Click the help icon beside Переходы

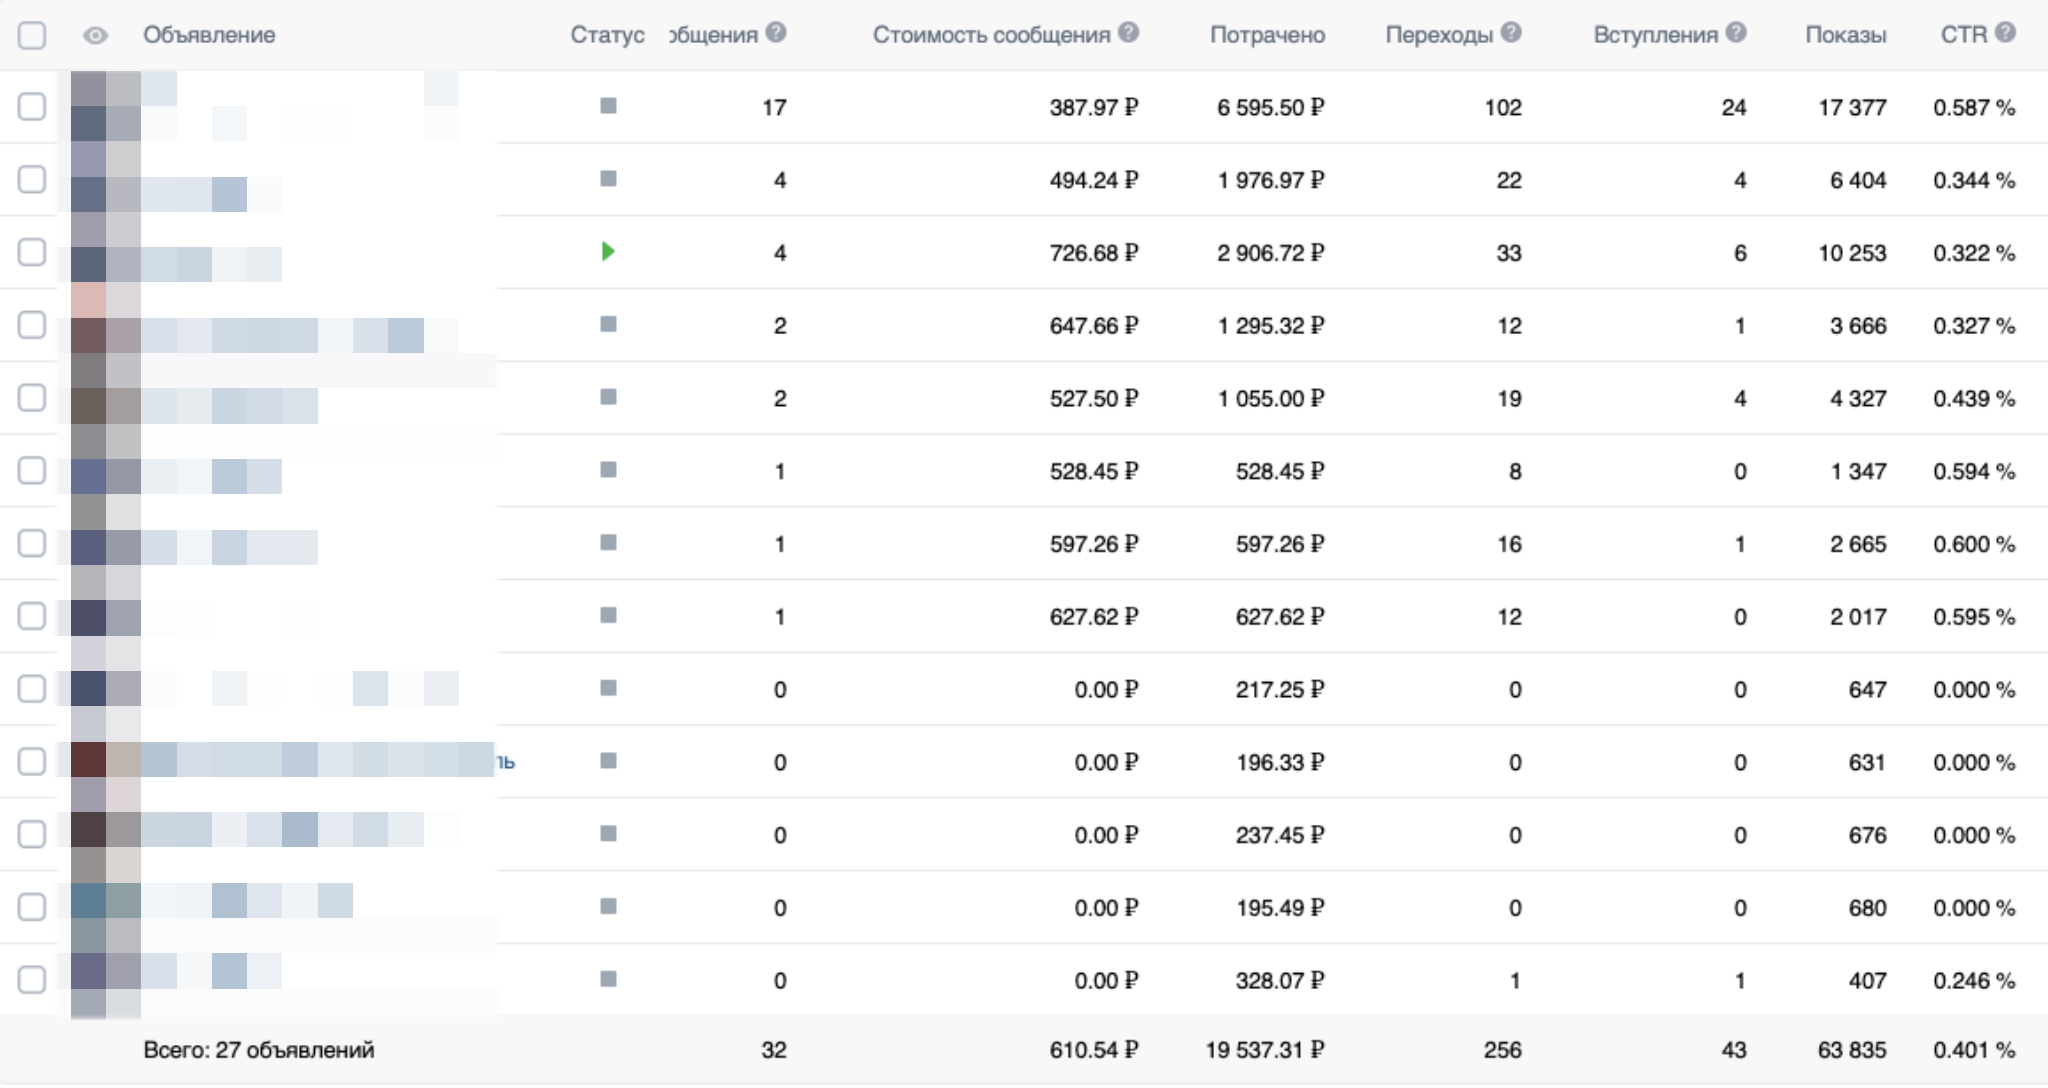pos(1511,33)
